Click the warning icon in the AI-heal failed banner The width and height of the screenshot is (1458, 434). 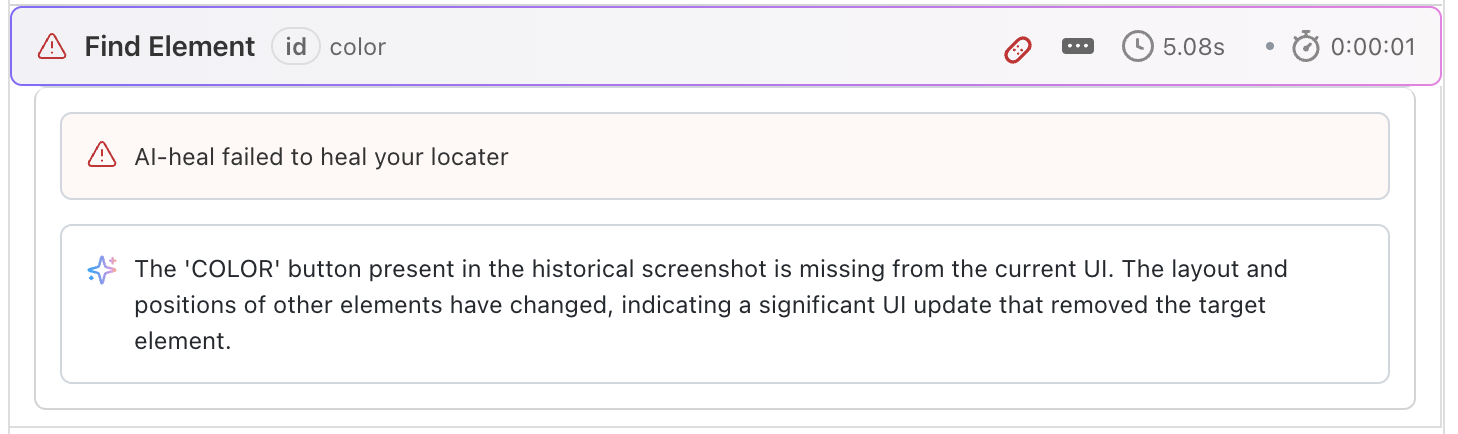[x=102, y=156]
